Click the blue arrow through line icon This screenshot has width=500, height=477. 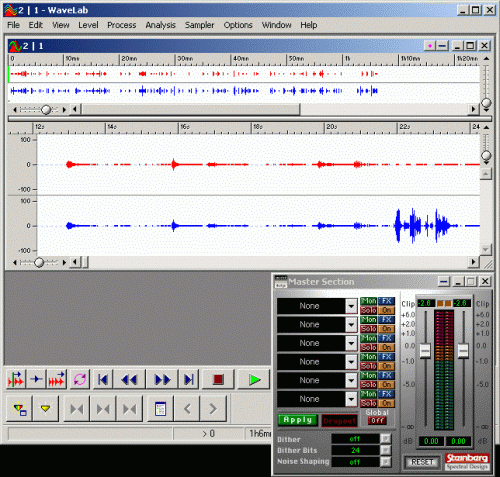coord(36,379)
